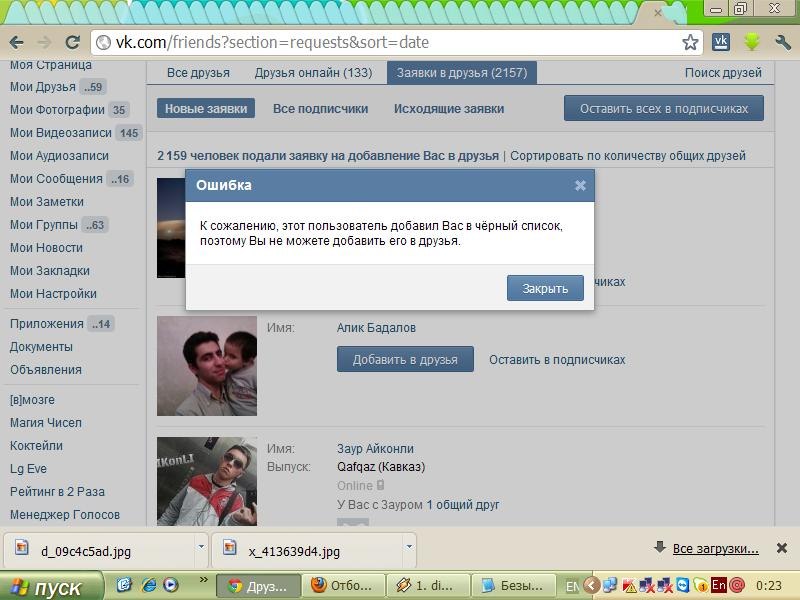Expand the dropdown arrow for d_09c4c5ad.jpg download
Screen dimensions: 800x600
[202, 547]
